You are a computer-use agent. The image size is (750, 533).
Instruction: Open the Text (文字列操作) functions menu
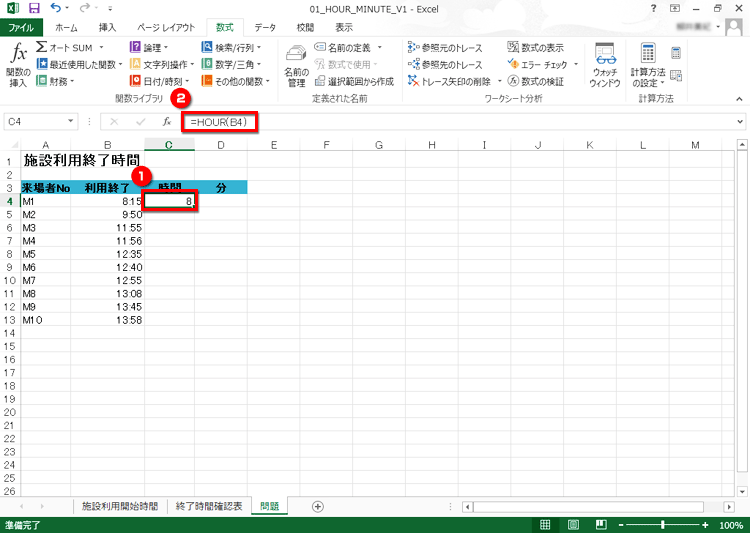point(162,64)
